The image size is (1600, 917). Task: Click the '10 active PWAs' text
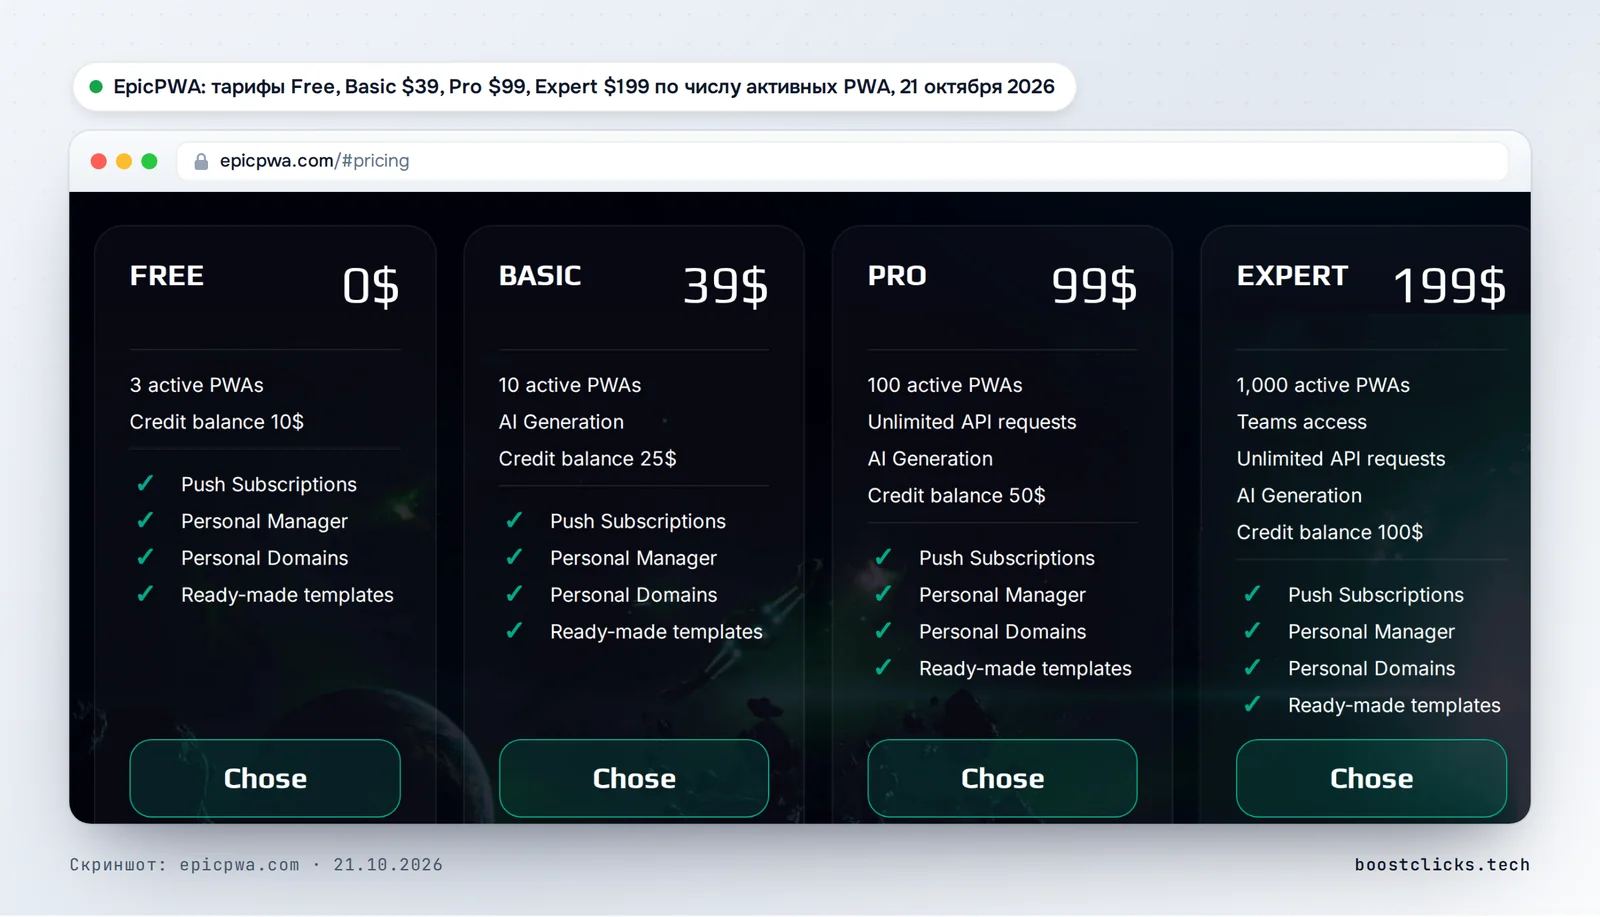pos(570,385)
